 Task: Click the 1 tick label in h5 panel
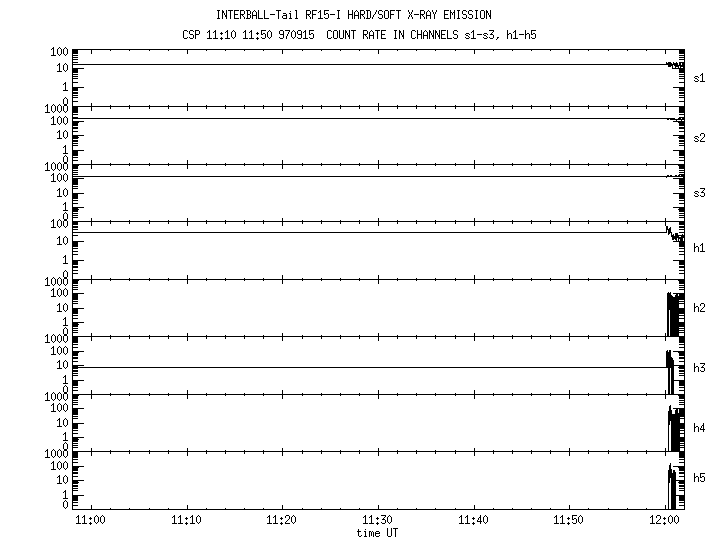click(65, 494)
